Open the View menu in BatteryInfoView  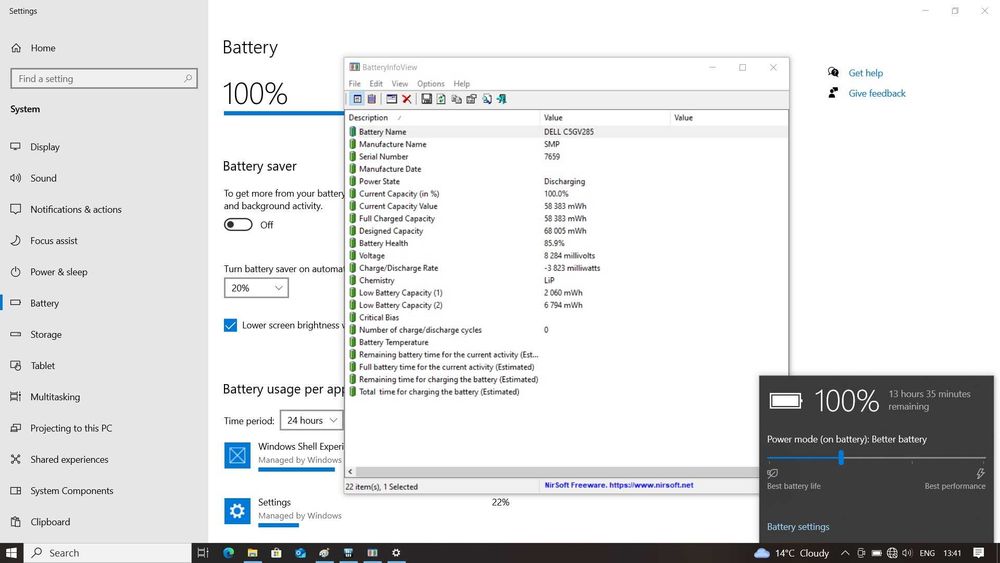click(399, 84)
